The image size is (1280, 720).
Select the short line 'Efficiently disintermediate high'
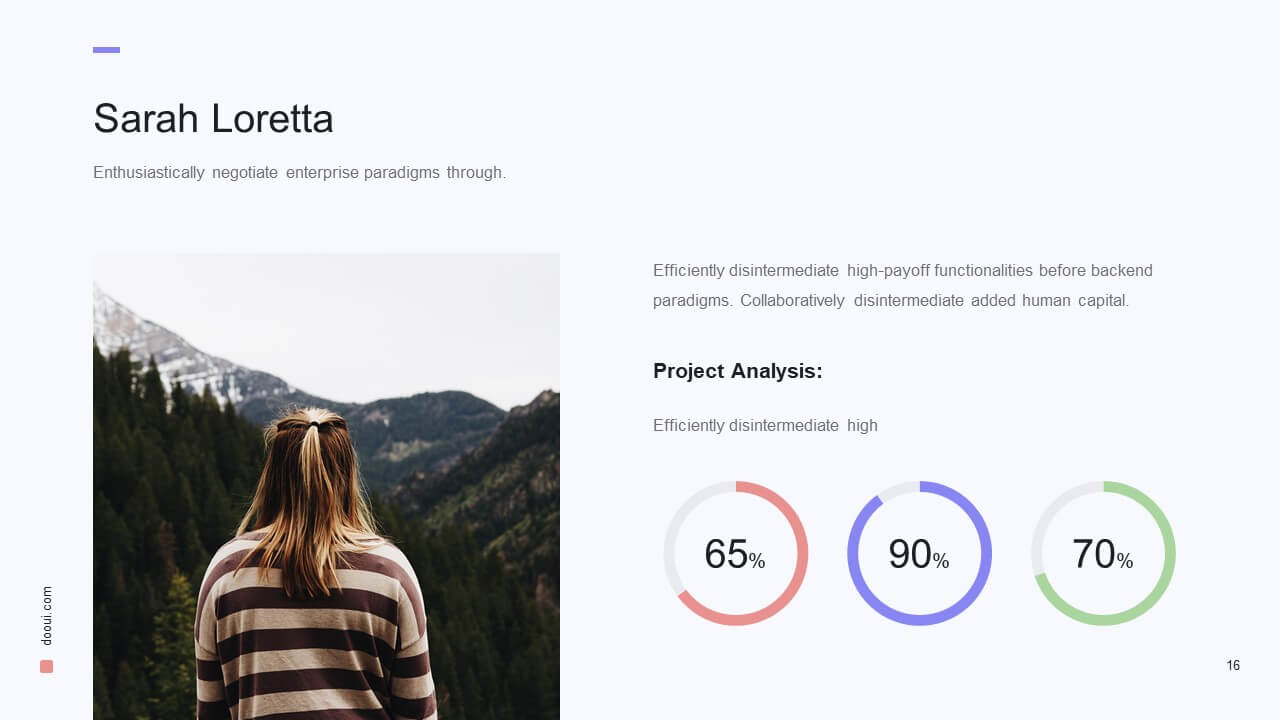click(x=765, y=425)
